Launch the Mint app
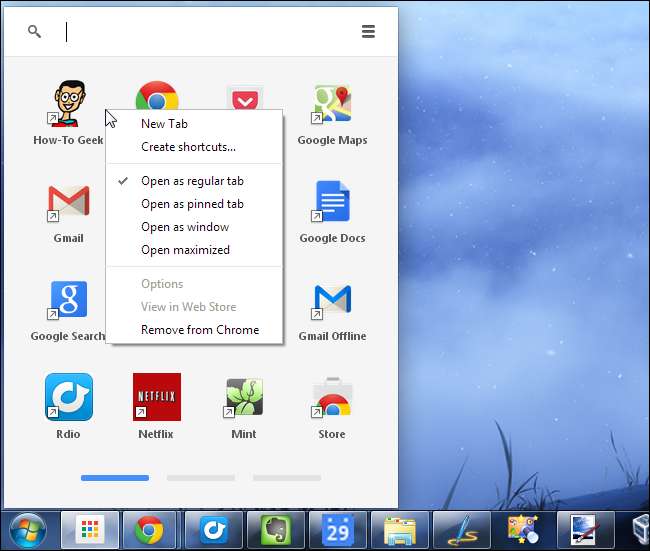 244,397
